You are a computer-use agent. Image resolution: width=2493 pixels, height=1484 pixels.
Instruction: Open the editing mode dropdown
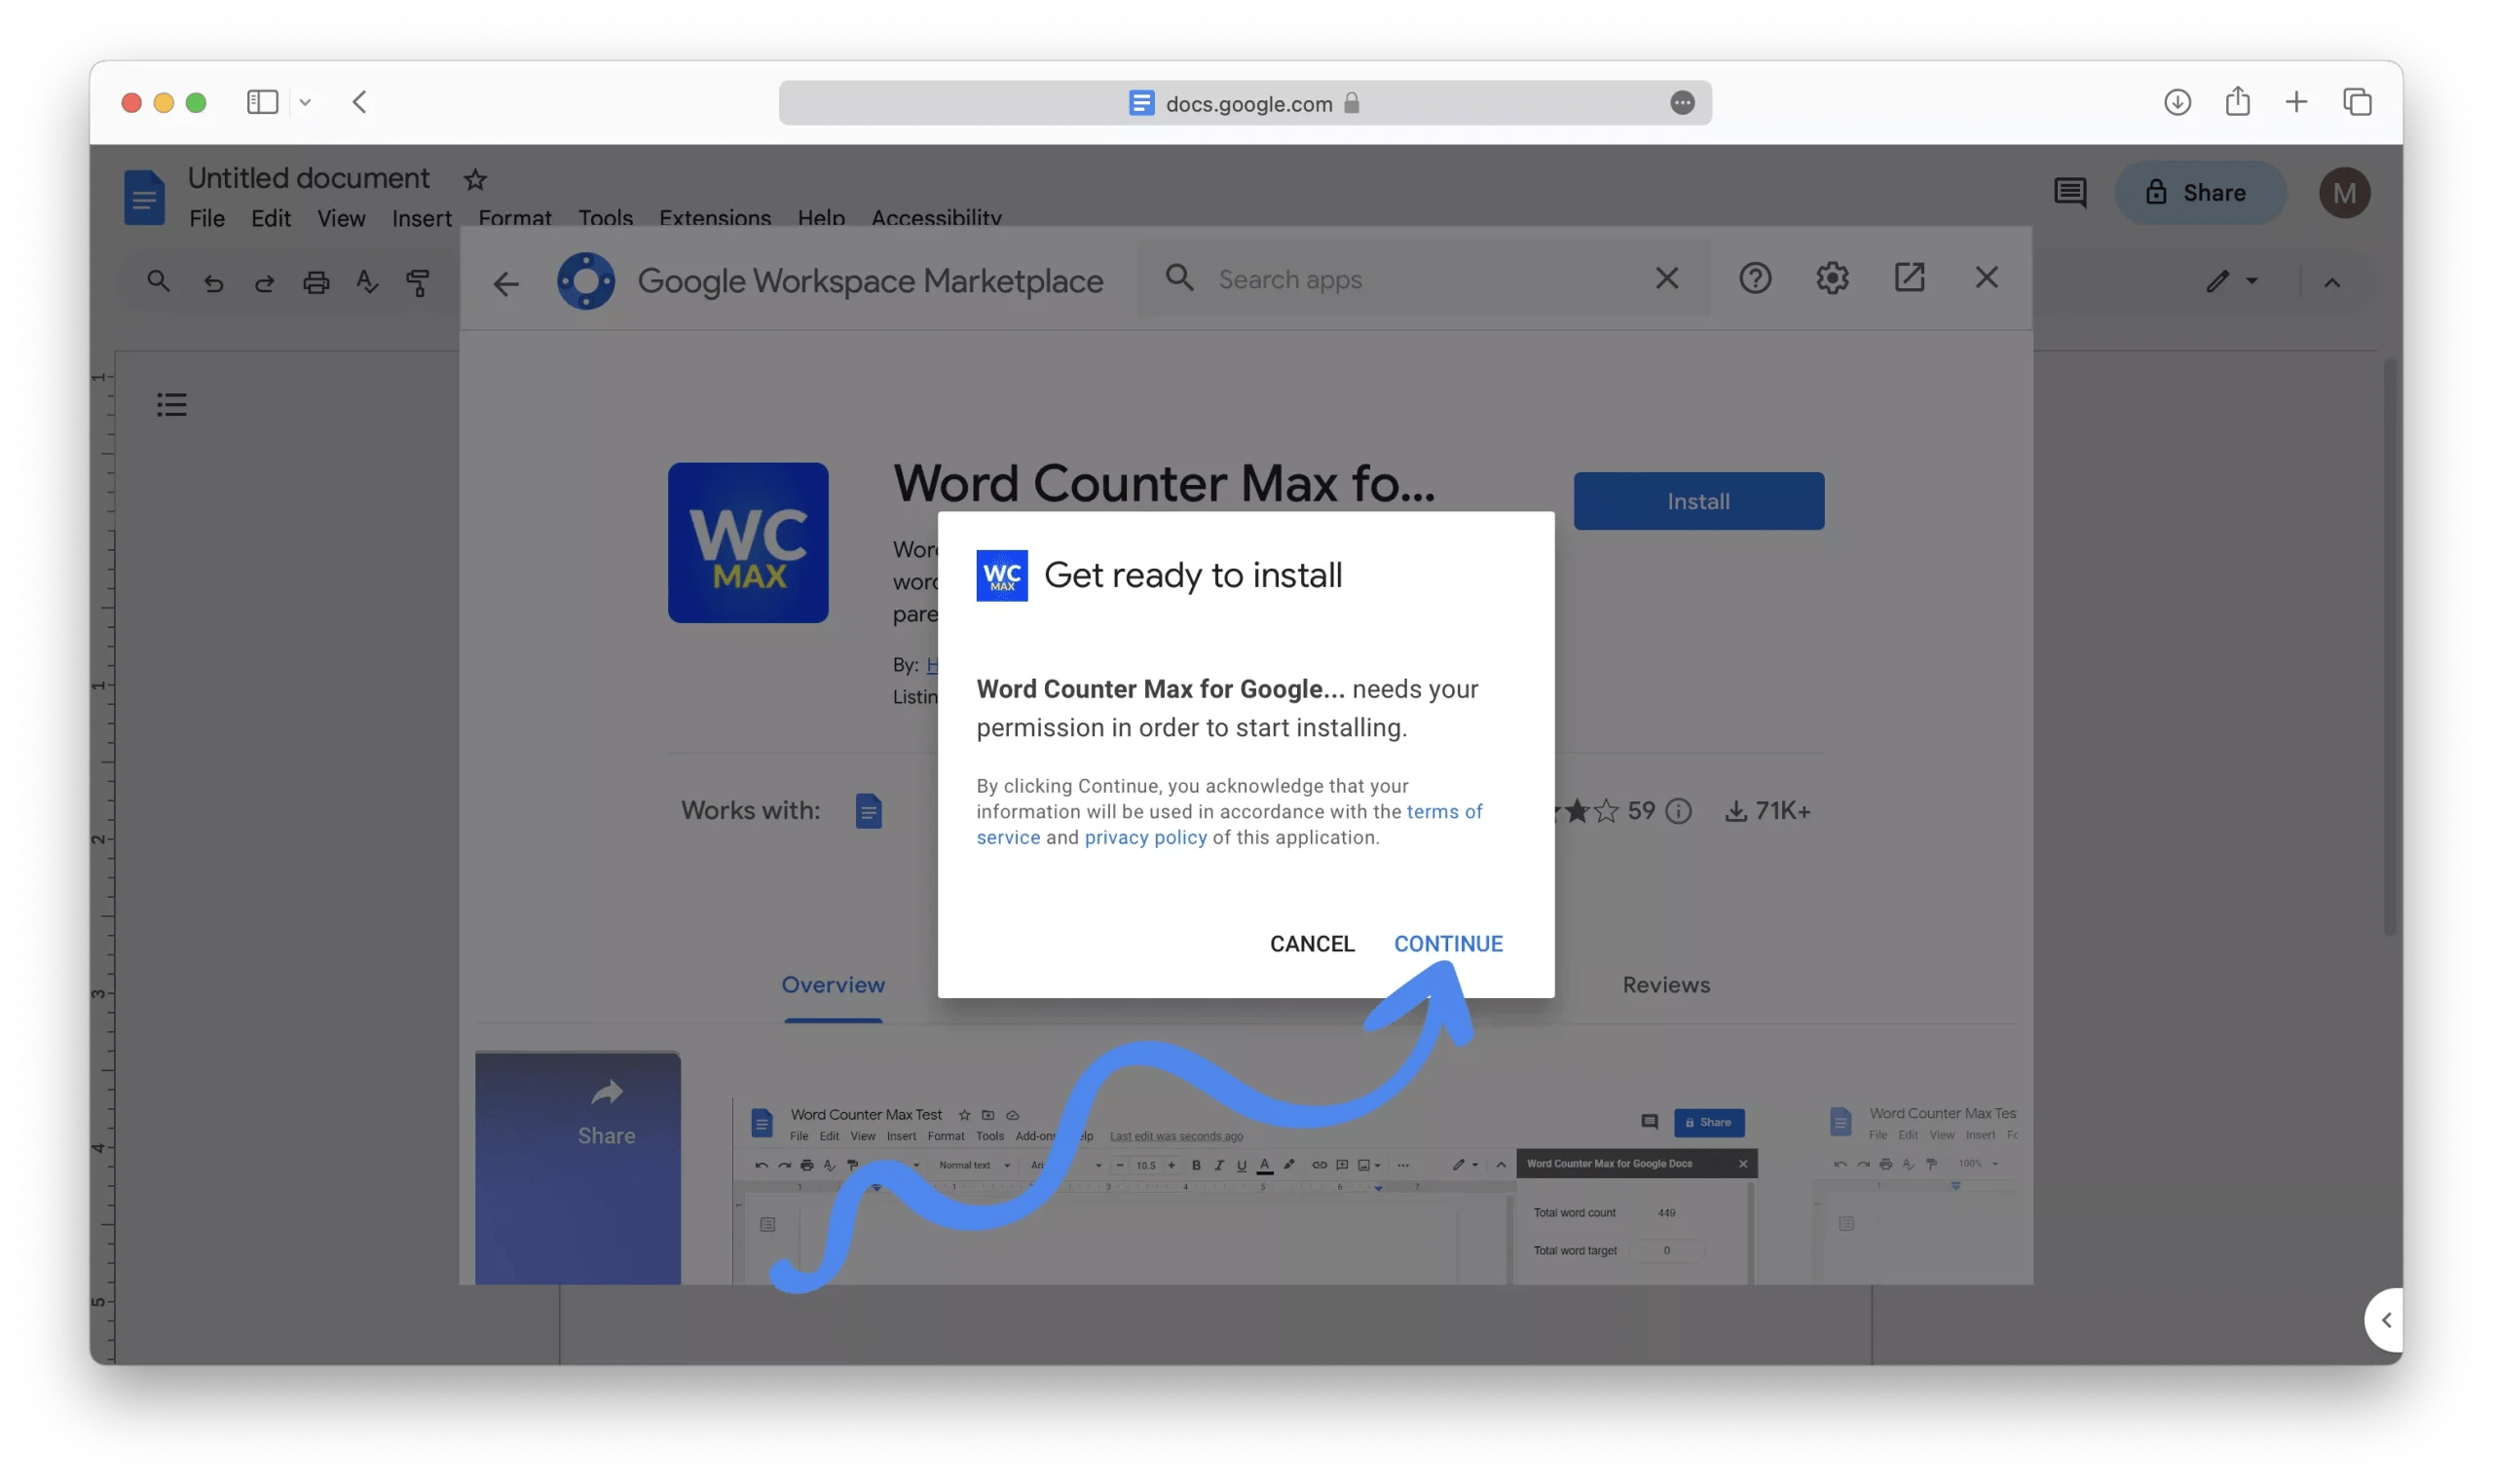(x=2233, y=281)
